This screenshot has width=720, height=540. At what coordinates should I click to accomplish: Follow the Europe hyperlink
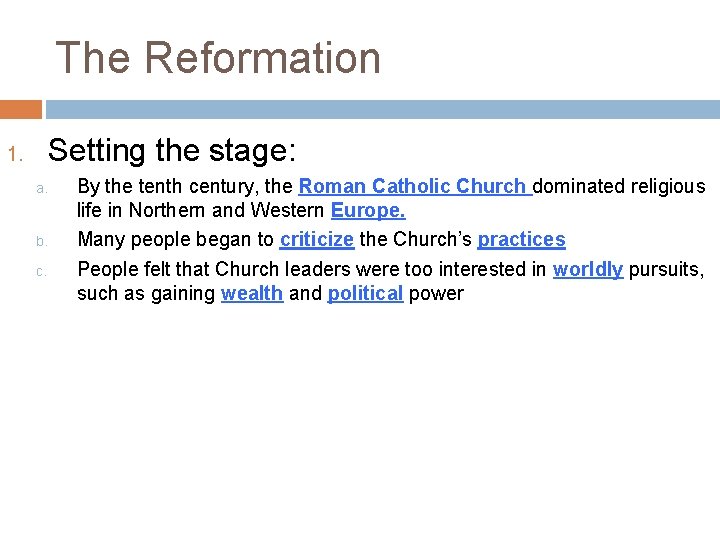point(368,210)
